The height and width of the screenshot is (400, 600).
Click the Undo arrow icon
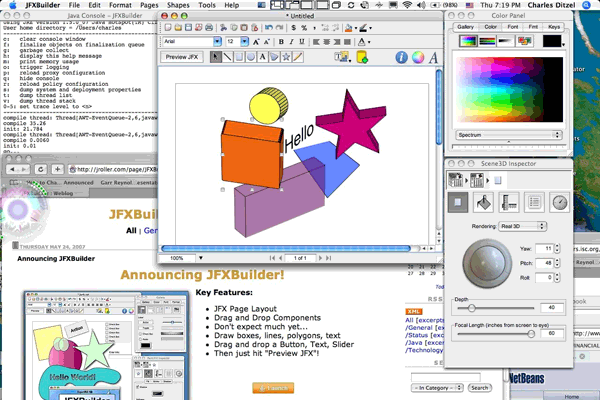point(269,28)
